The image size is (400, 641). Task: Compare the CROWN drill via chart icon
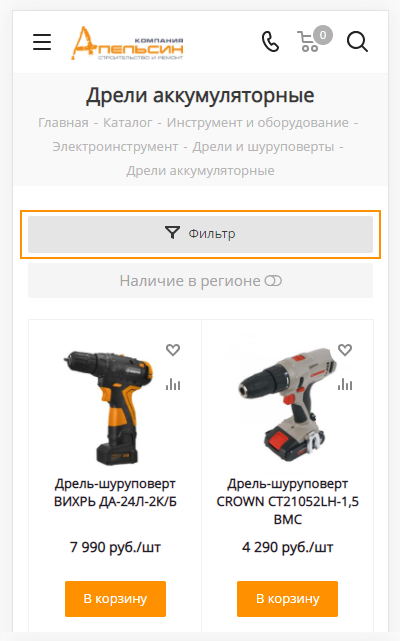345,384
